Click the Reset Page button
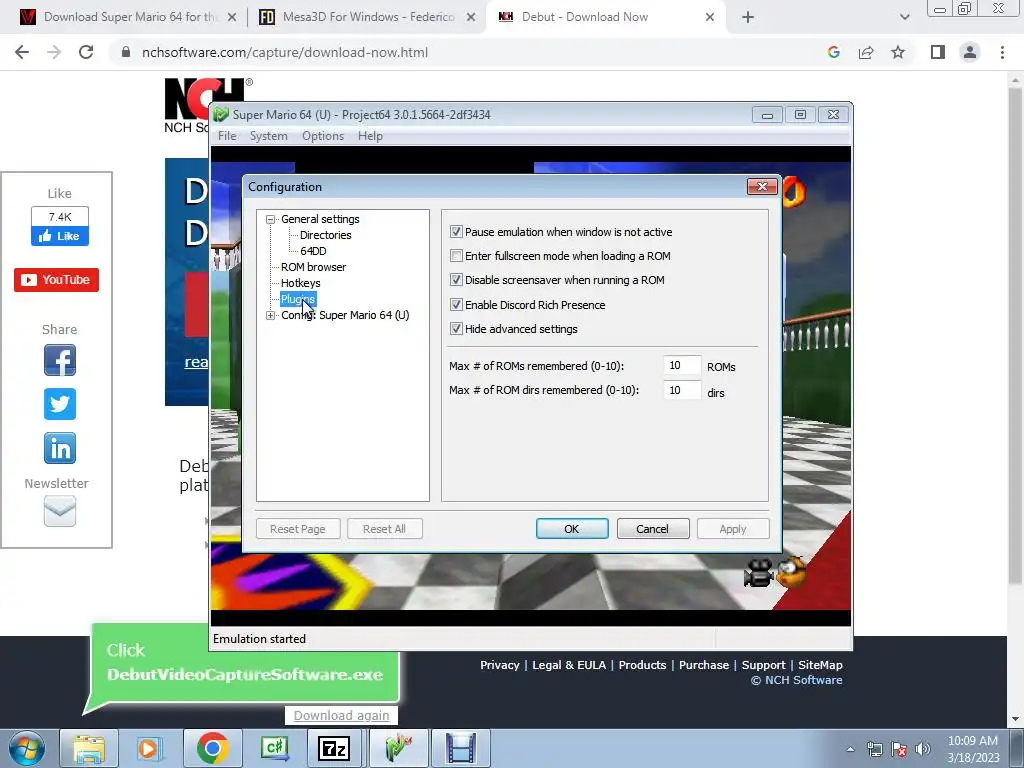This screenshot has height=768, width=1024. (x=298, y=529)
